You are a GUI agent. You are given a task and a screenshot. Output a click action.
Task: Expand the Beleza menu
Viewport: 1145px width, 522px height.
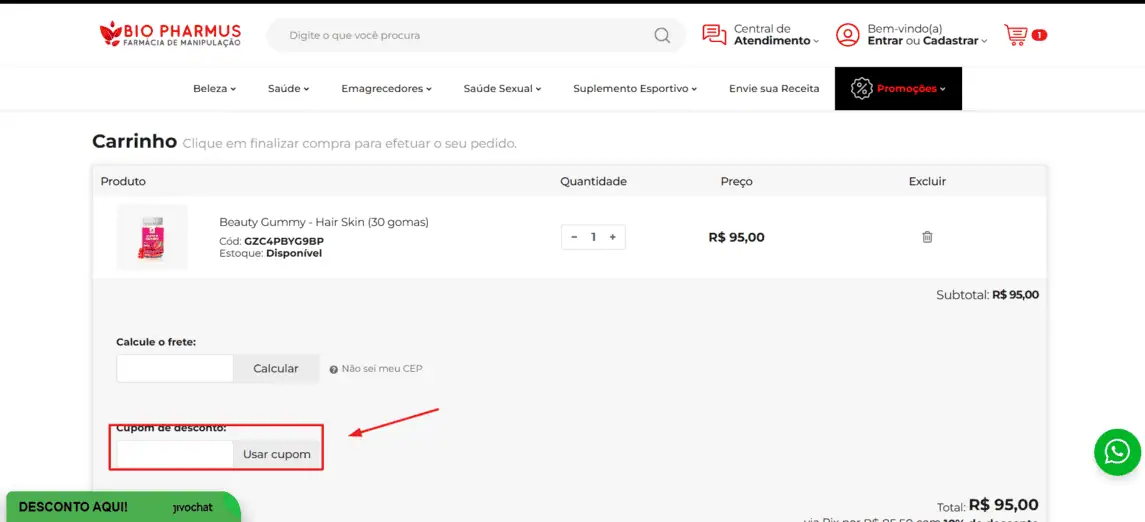coord(215,88)
